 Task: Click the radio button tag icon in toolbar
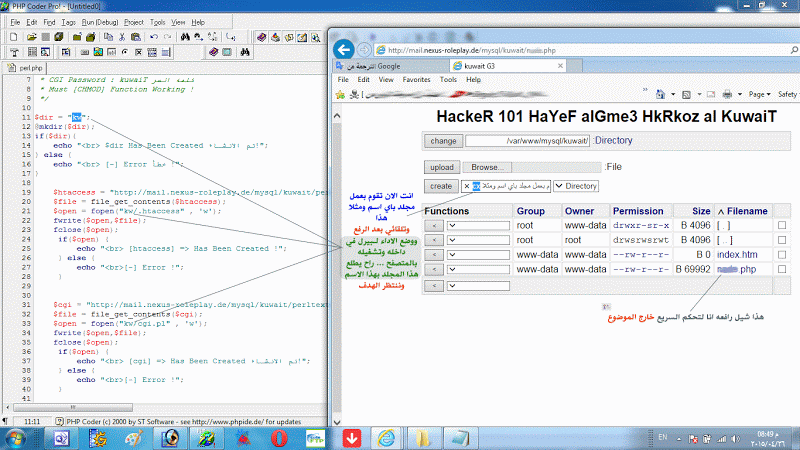[125, 52]
